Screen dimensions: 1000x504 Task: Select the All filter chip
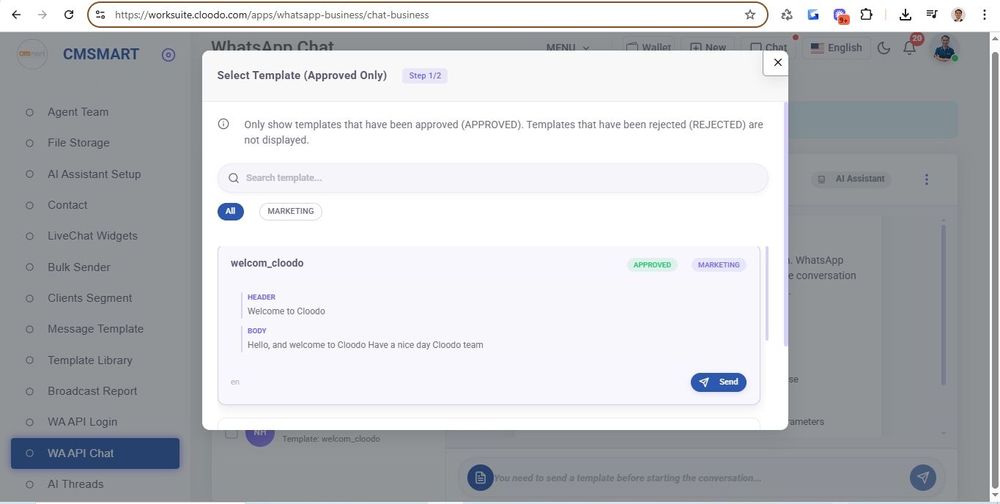coord(230,211)
